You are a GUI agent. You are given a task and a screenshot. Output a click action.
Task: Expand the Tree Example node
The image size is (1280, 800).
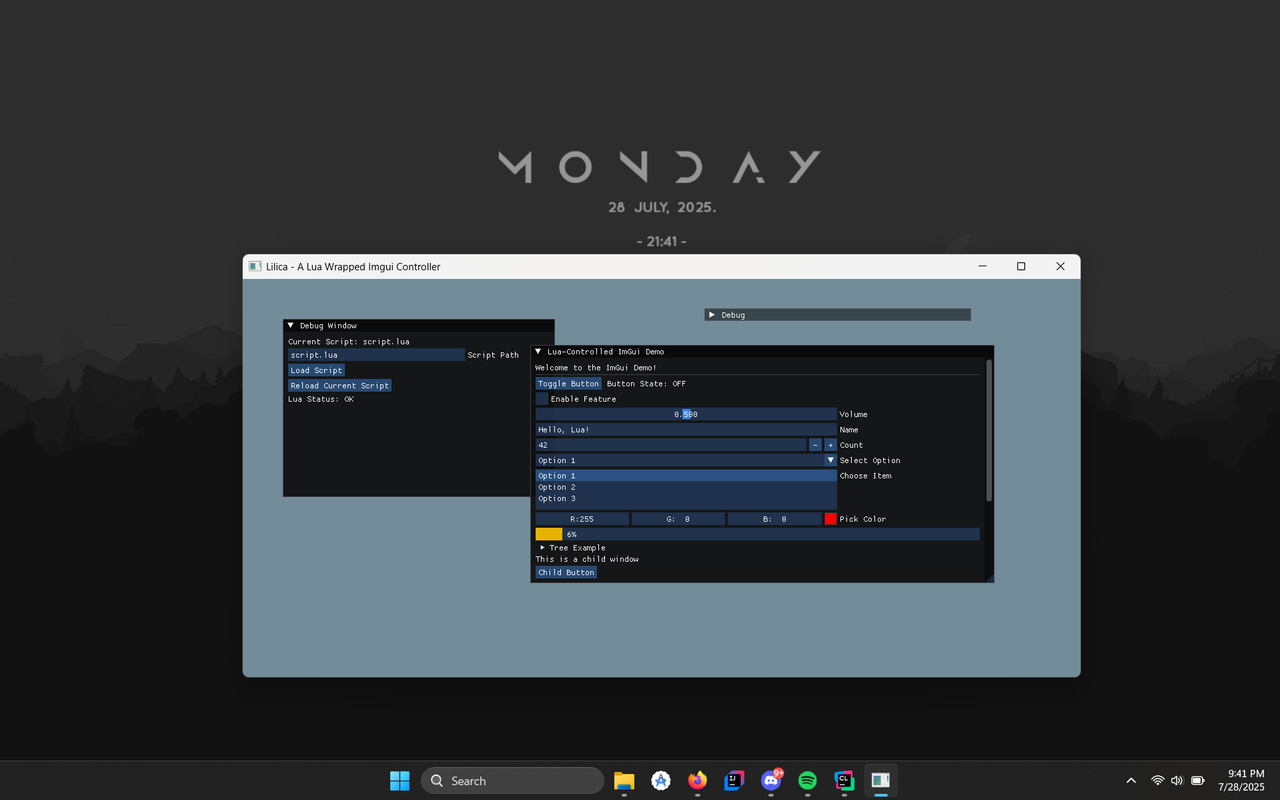542,548
